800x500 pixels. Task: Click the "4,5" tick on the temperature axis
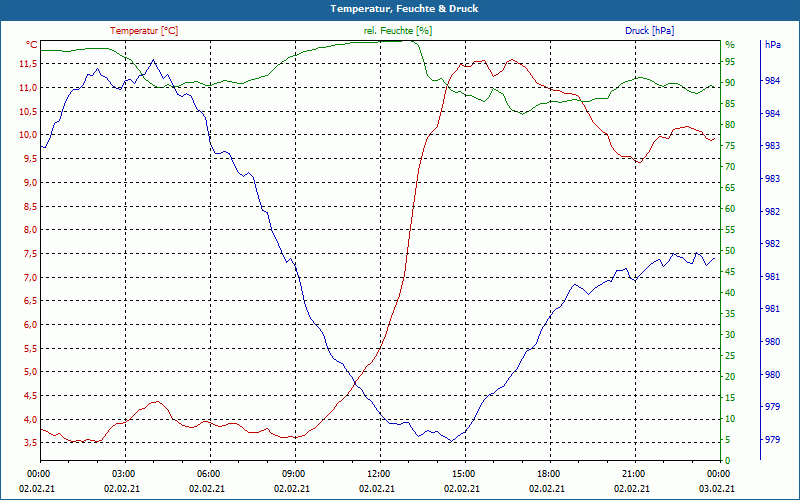tap(30, 395)
